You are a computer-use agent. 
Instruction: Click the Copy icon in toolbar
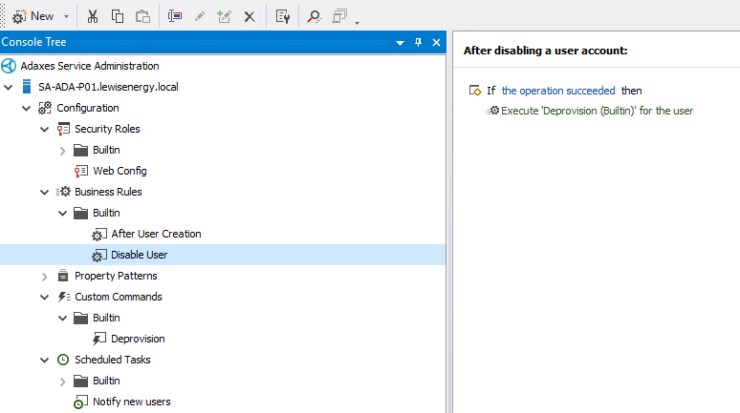[x=118, y=17]
